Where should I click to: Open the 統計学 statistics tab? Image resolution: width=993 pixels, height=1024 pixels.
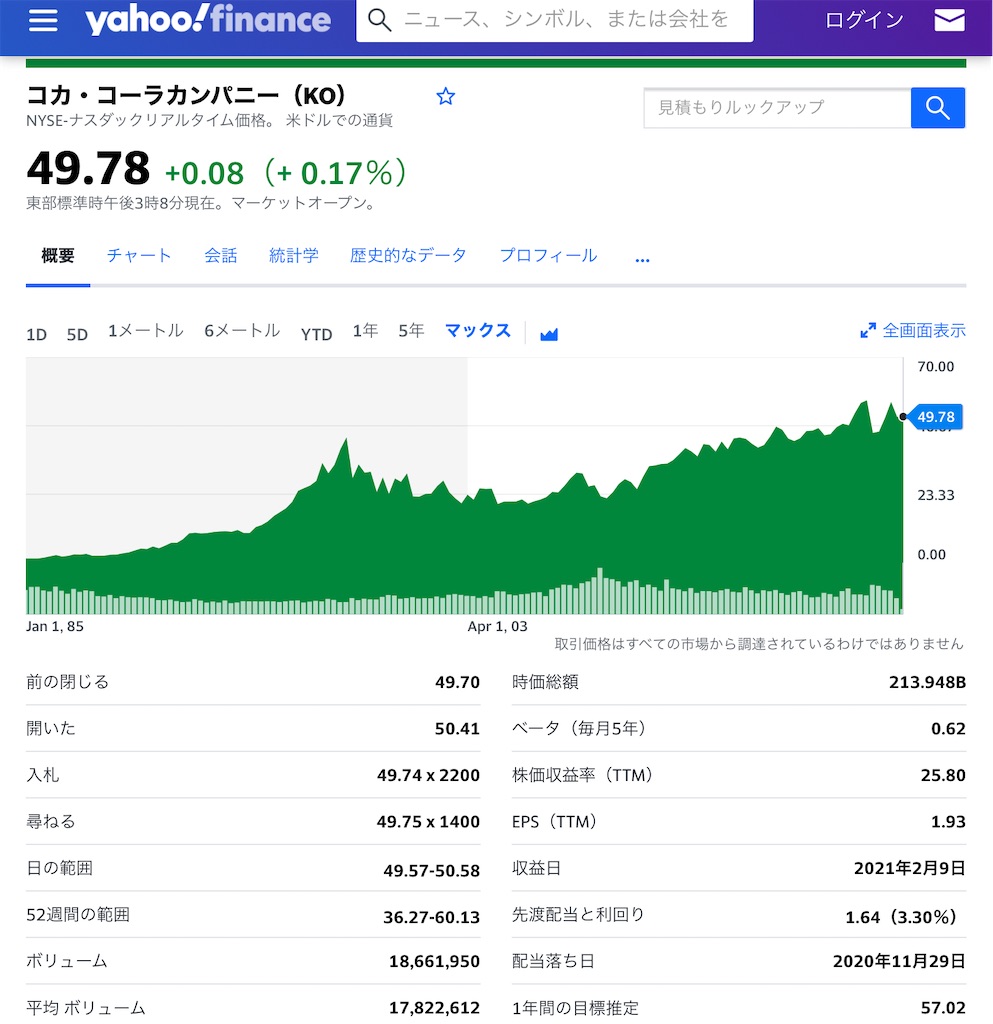coord(294,255)
